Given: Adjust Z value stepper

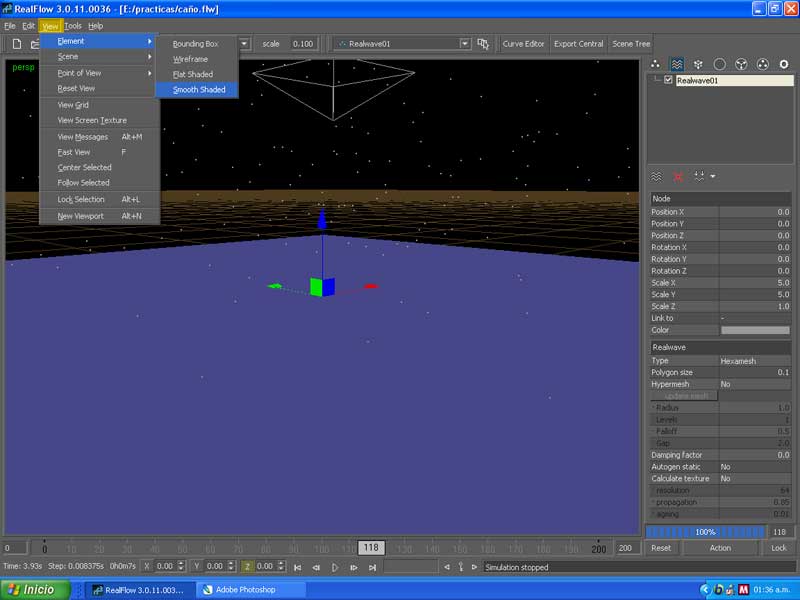Looking at the screenshot, I should pos(281,566).
